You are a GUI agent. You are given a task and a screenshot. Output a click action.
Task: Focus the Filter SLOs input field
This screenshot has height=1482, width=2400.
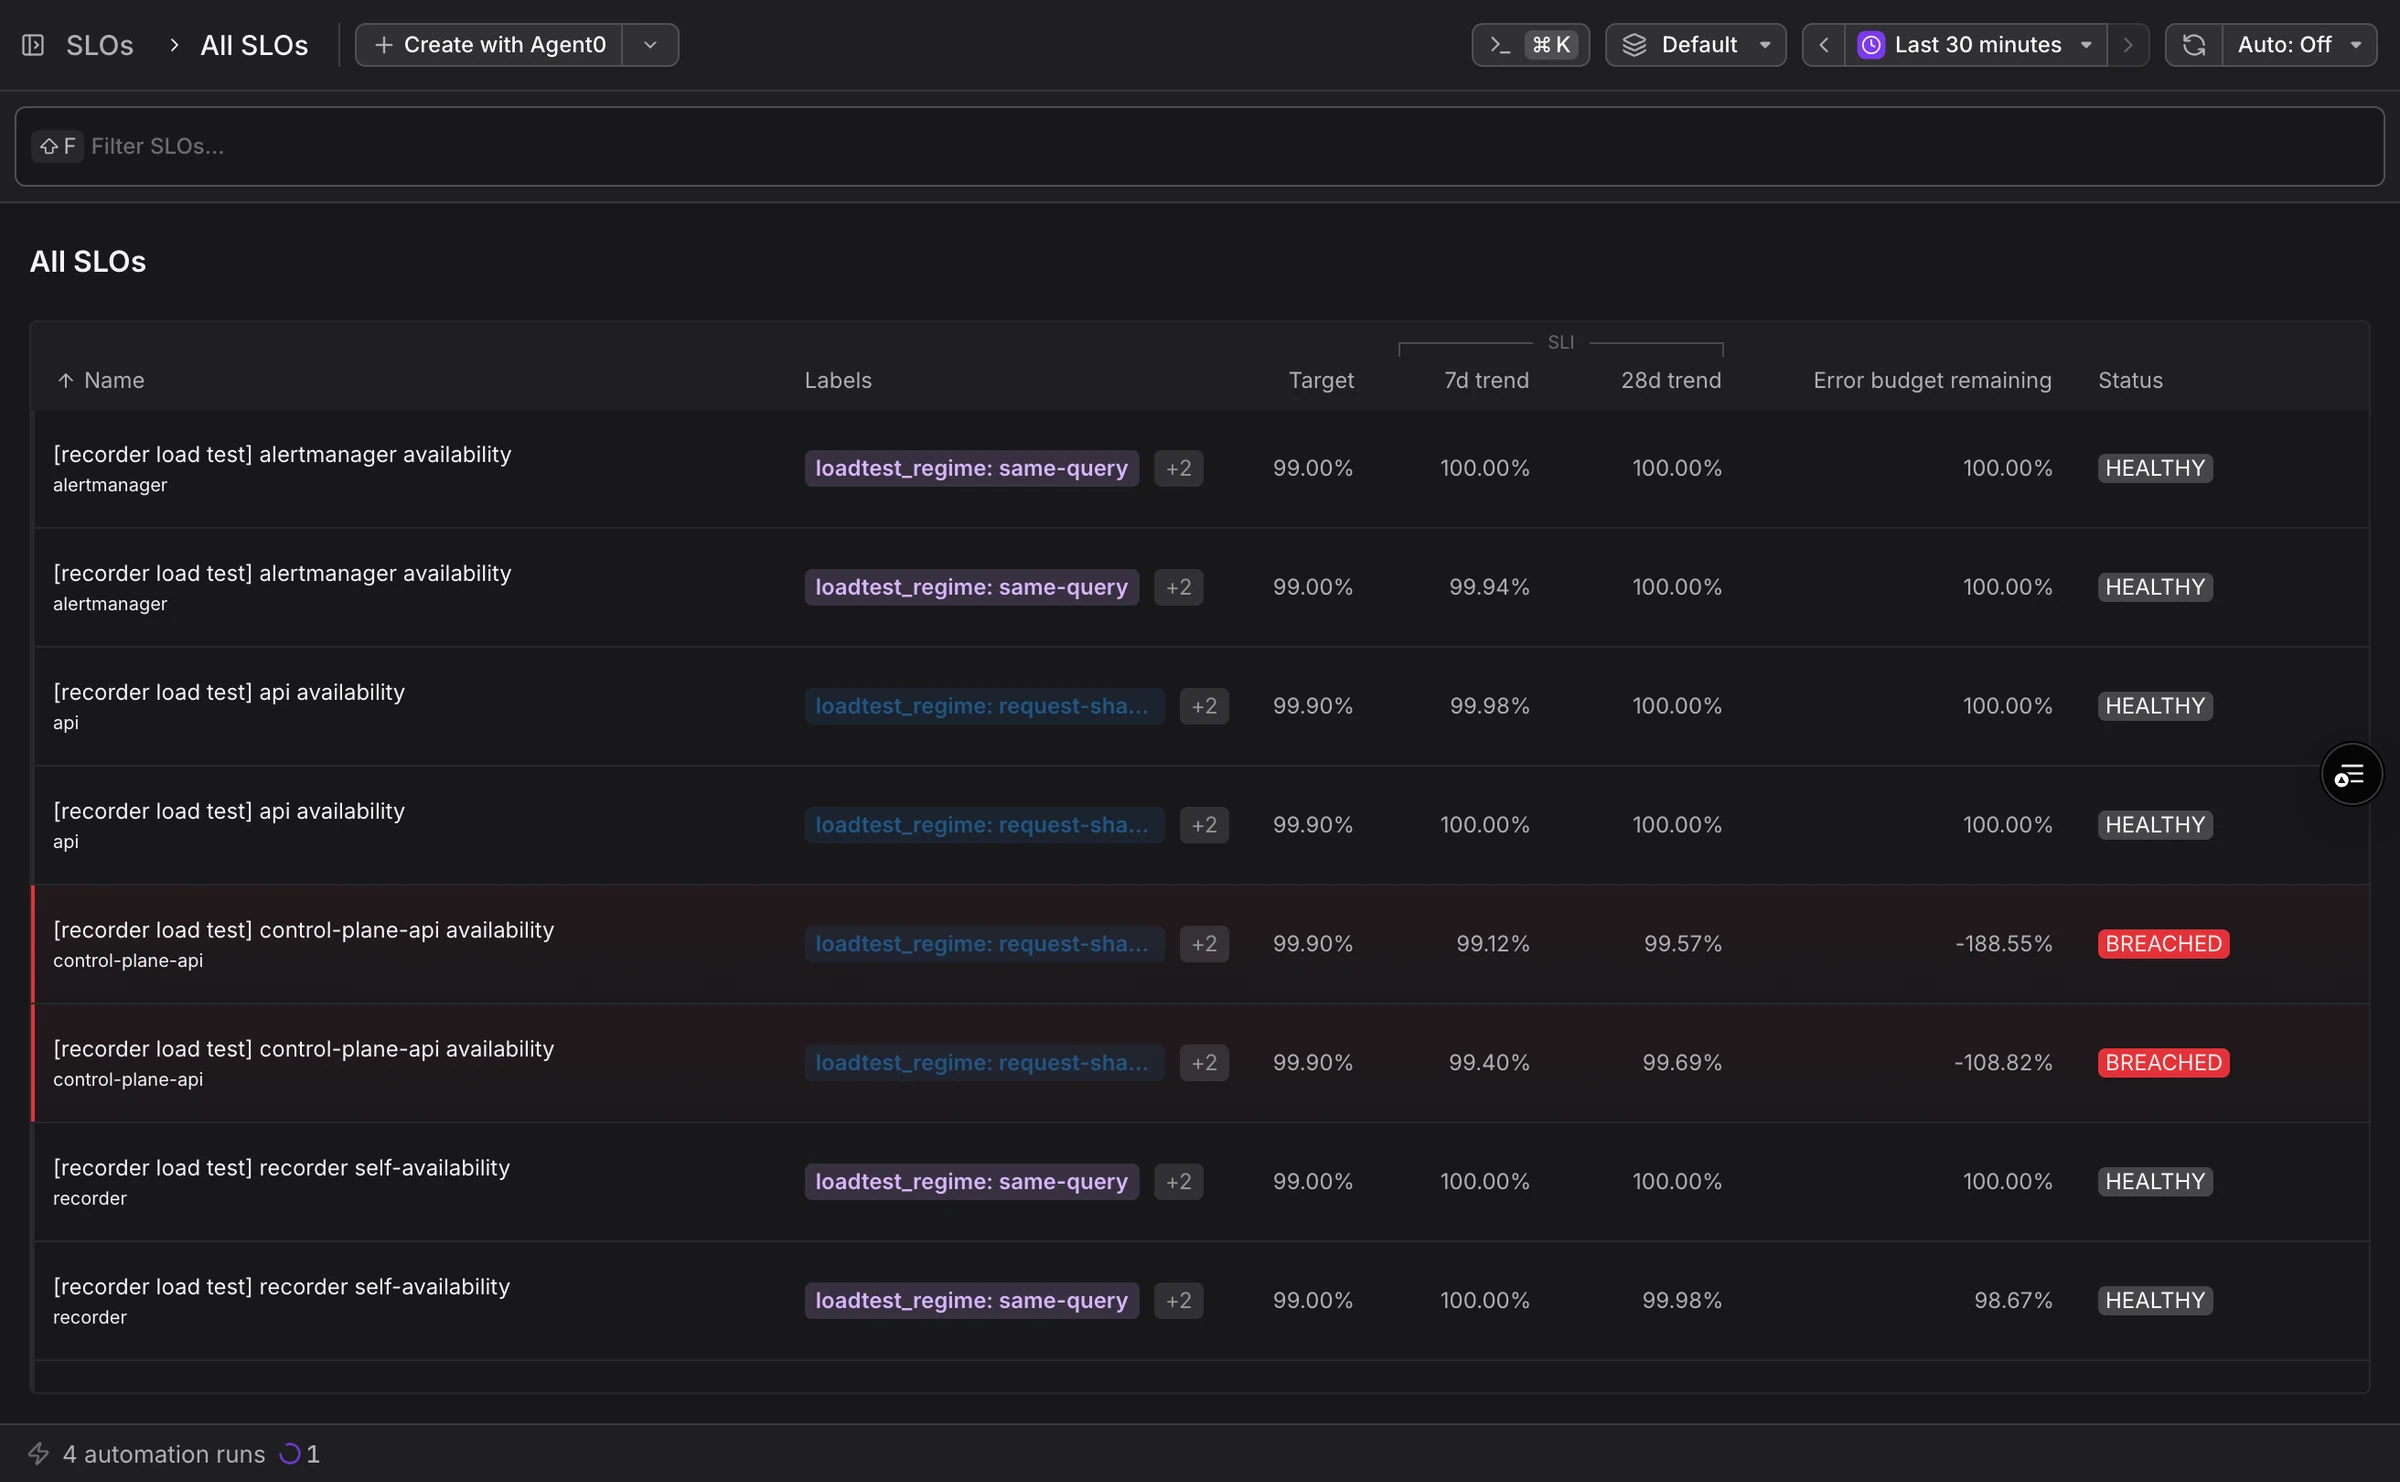click(1199, 146)
